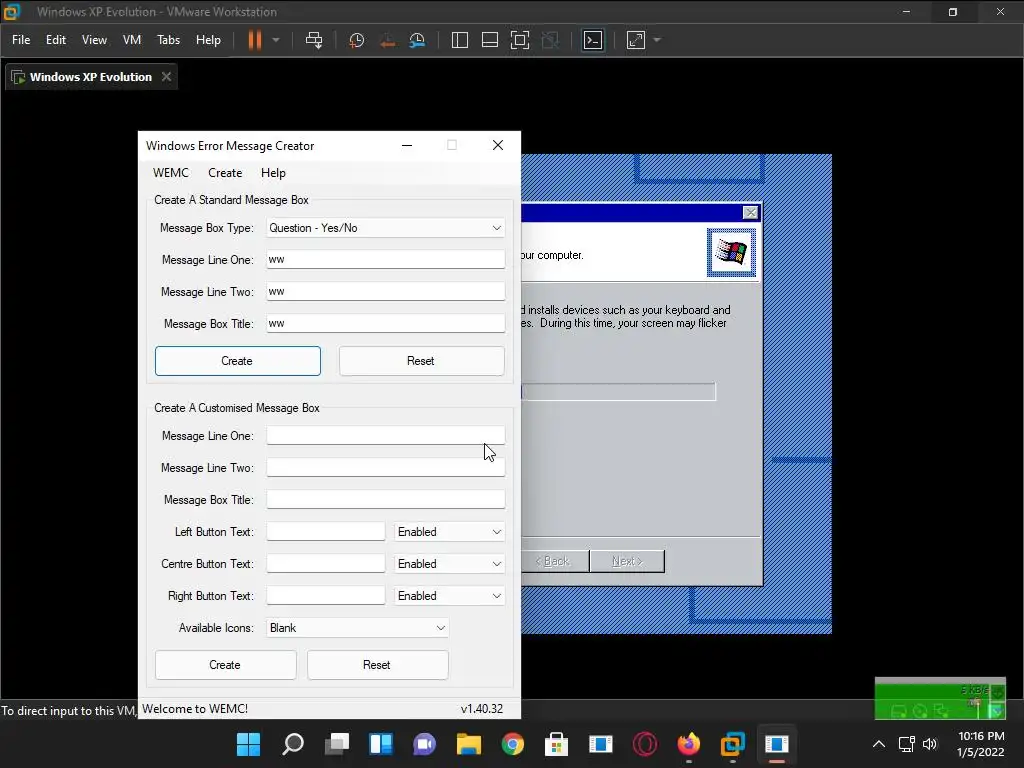The height and width of the screenshot is (768, 1024).
Task: Click the Left Button Text field
Action: pyautogui.click(x=325, y=532)
